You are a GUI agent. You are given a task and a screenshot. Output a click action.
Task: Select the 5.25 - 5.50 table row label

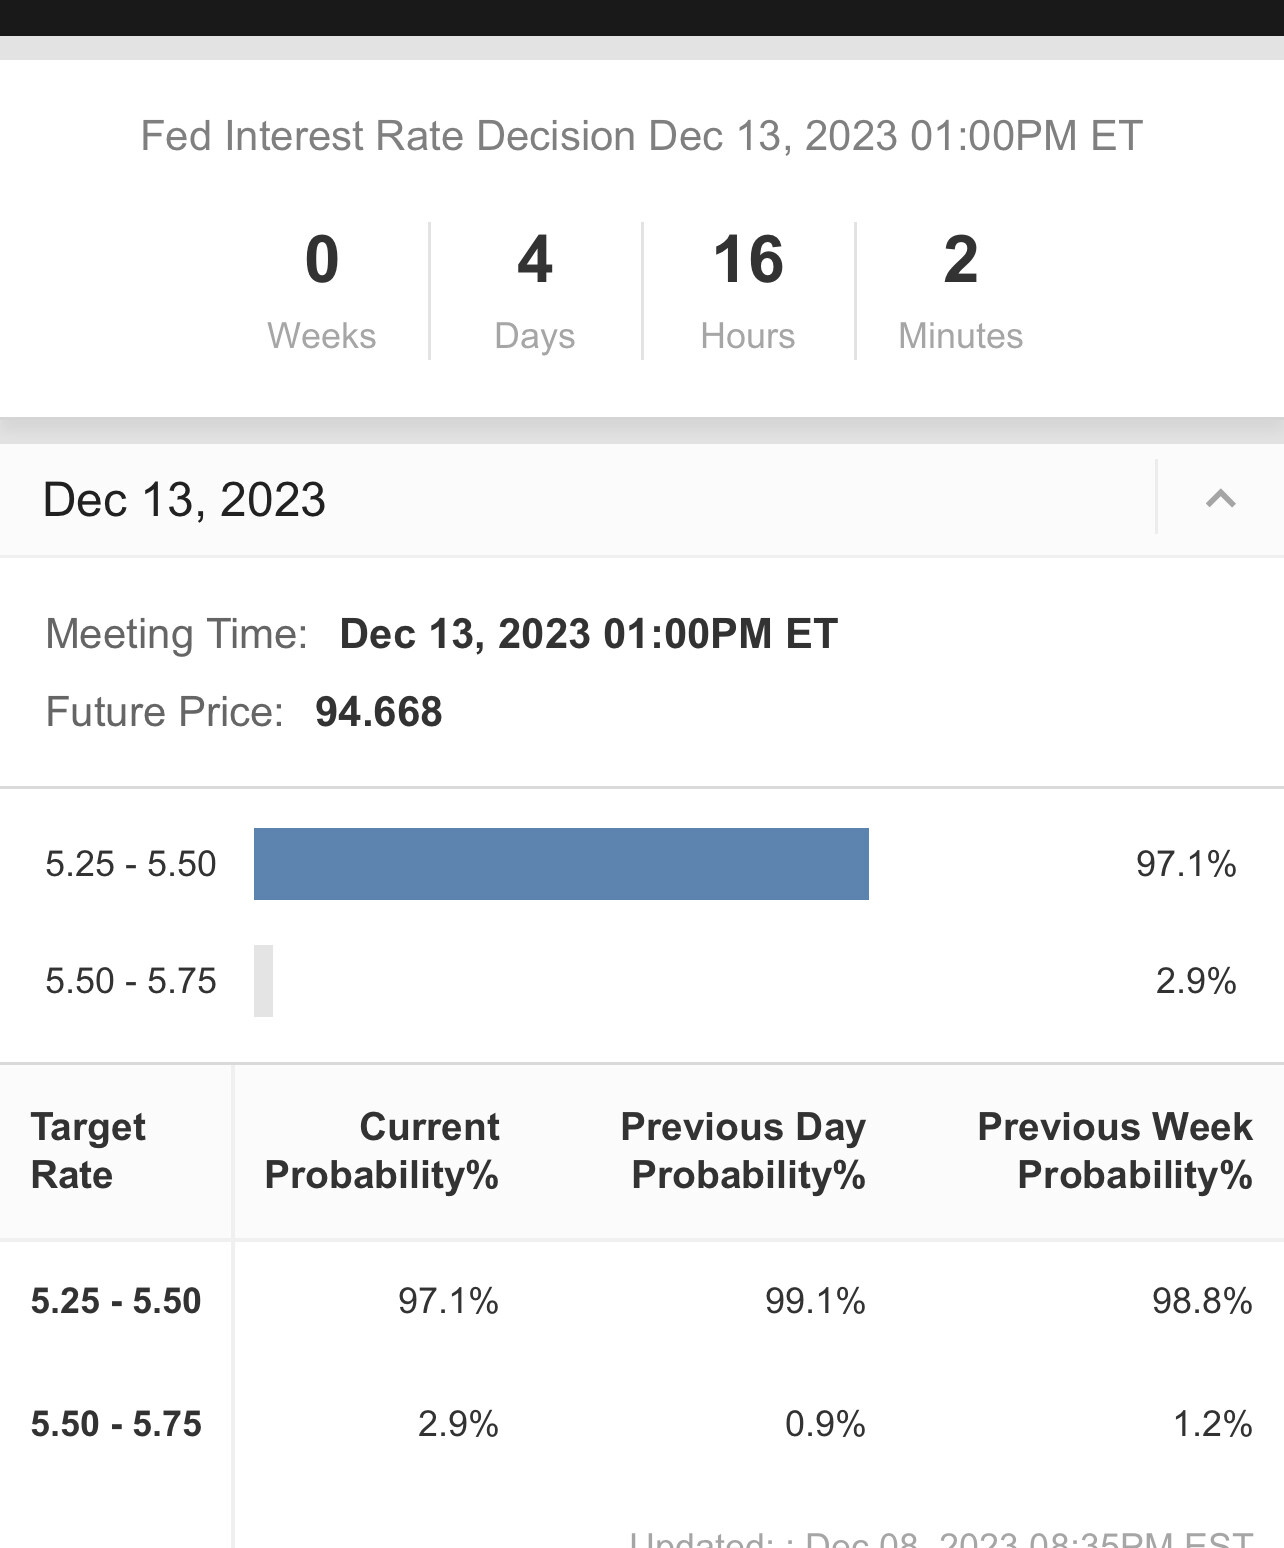click(116, 1301)
